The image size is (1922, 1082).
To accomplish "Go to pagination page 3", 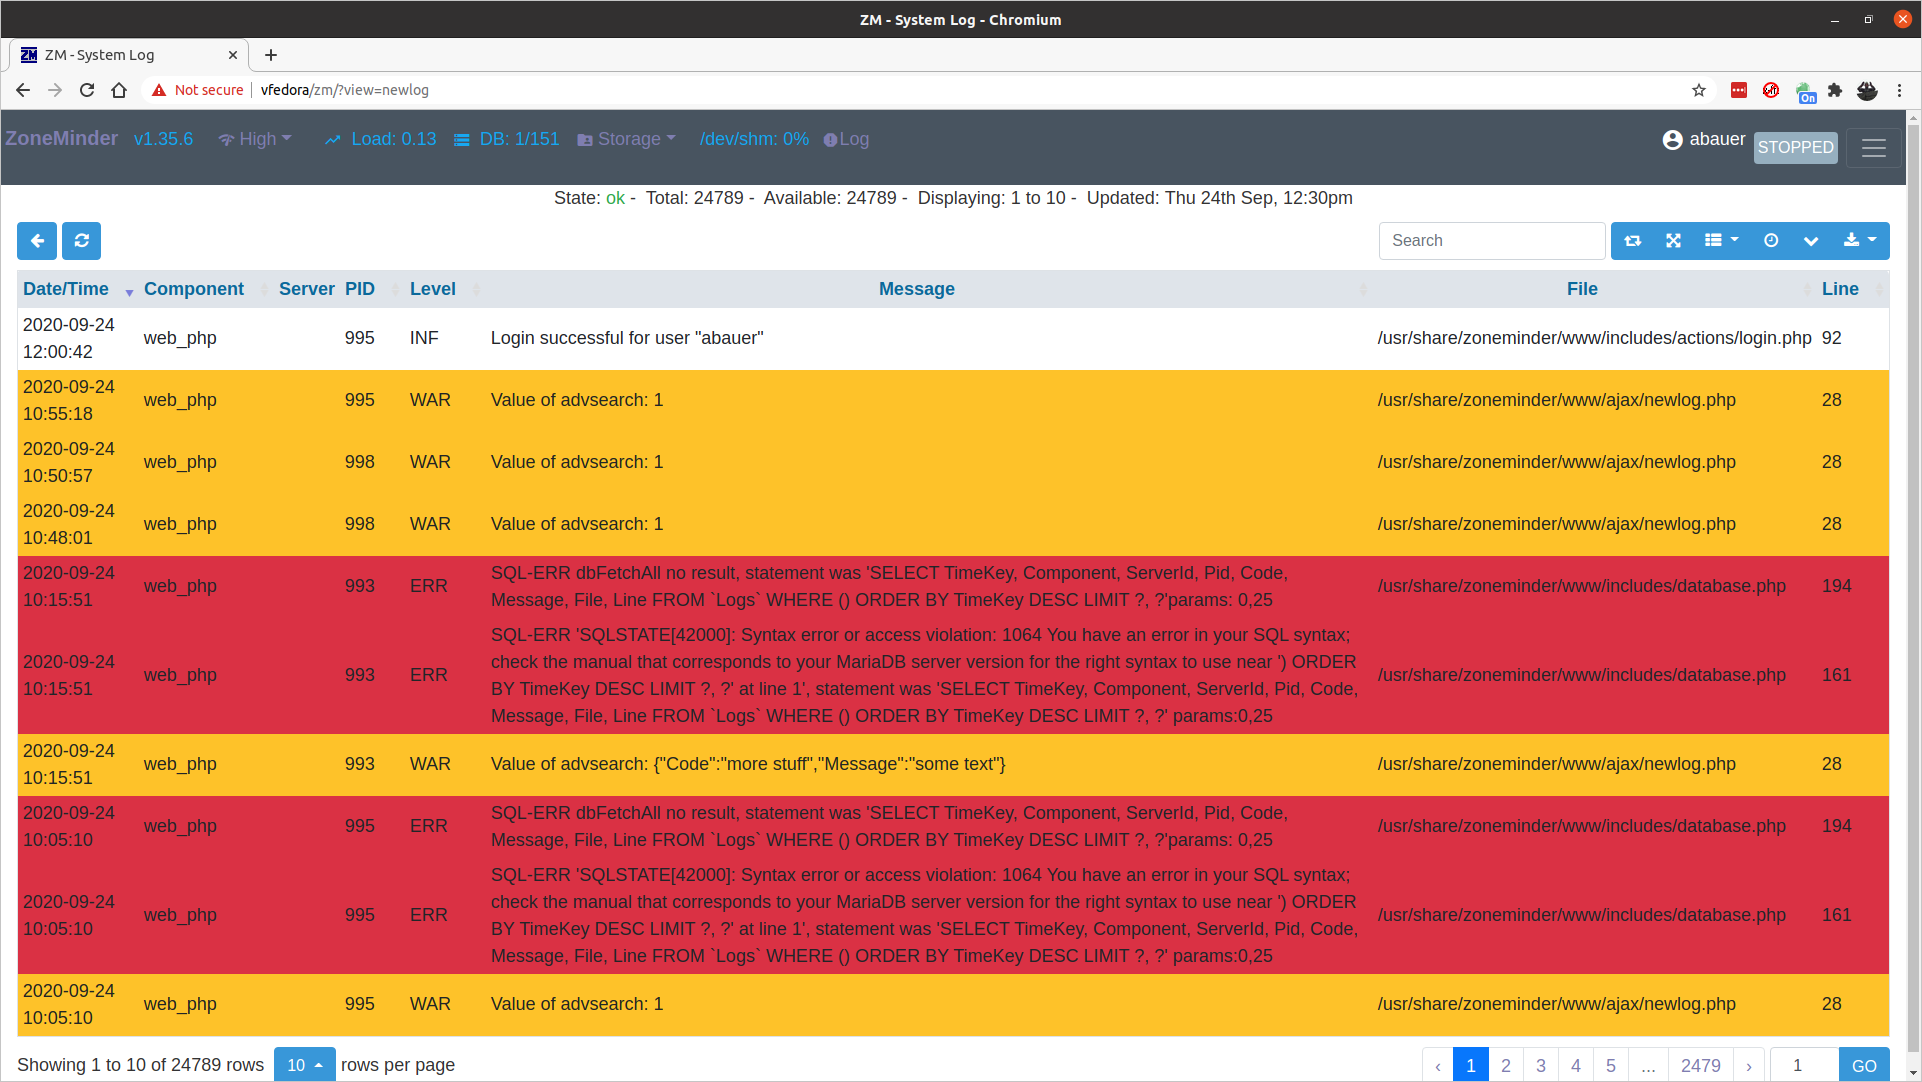I will [1541, 1066].
